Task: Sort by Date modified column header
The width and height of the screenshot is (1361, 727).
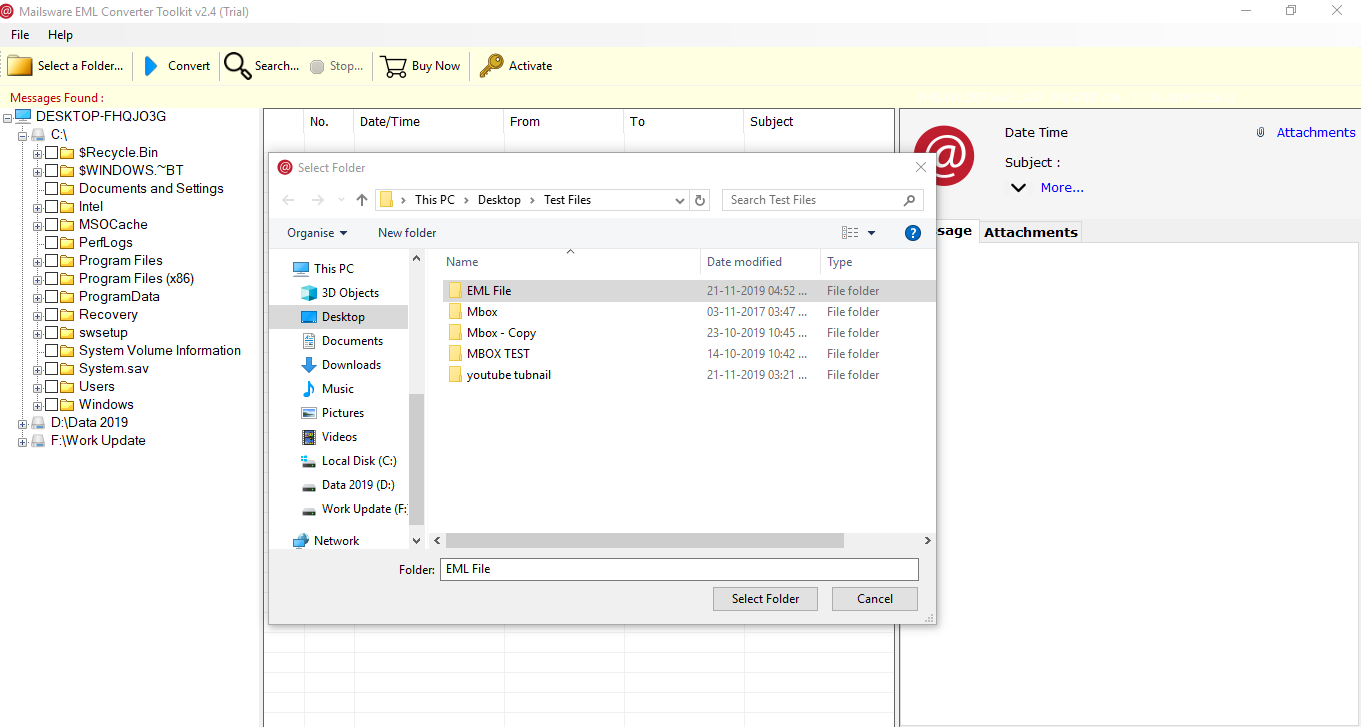Action: click(x=760, y=262)
